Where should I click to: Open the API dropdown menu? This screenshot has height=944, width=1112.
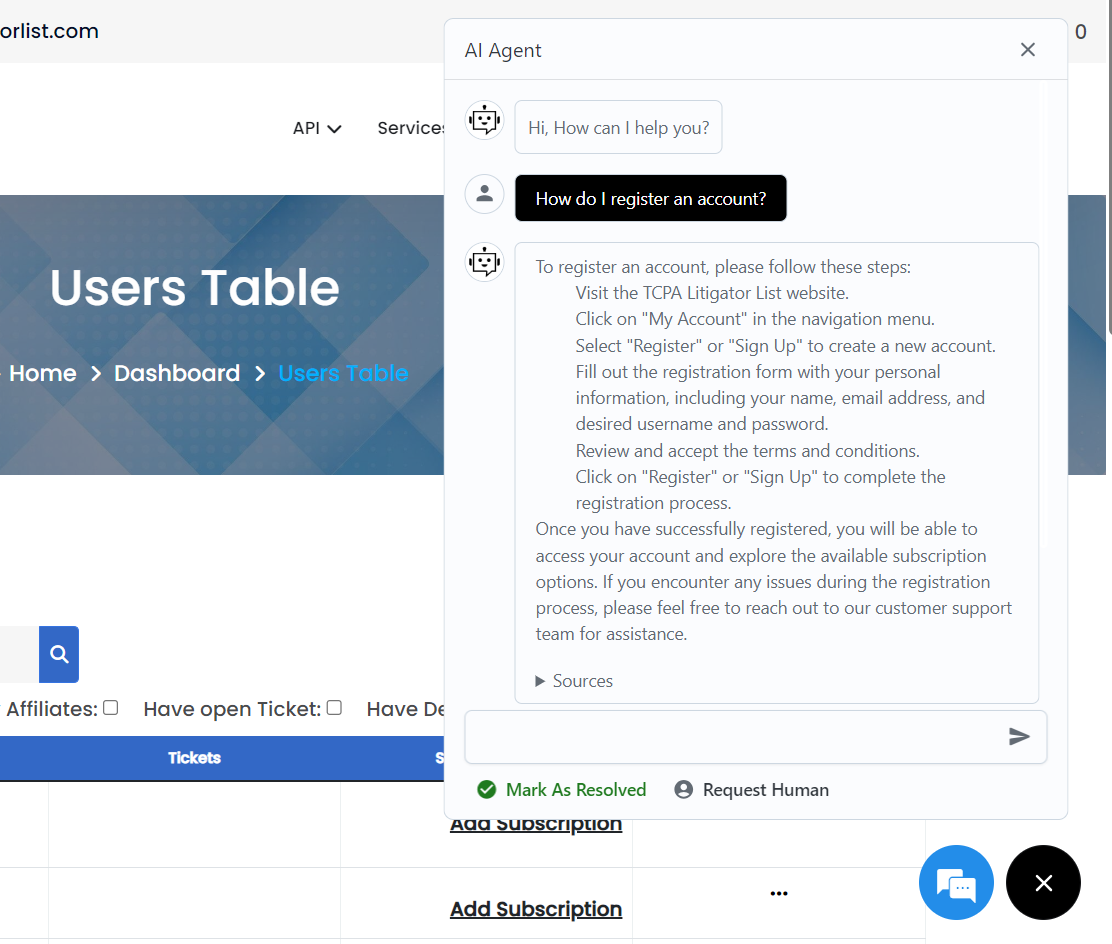[317, 128]
